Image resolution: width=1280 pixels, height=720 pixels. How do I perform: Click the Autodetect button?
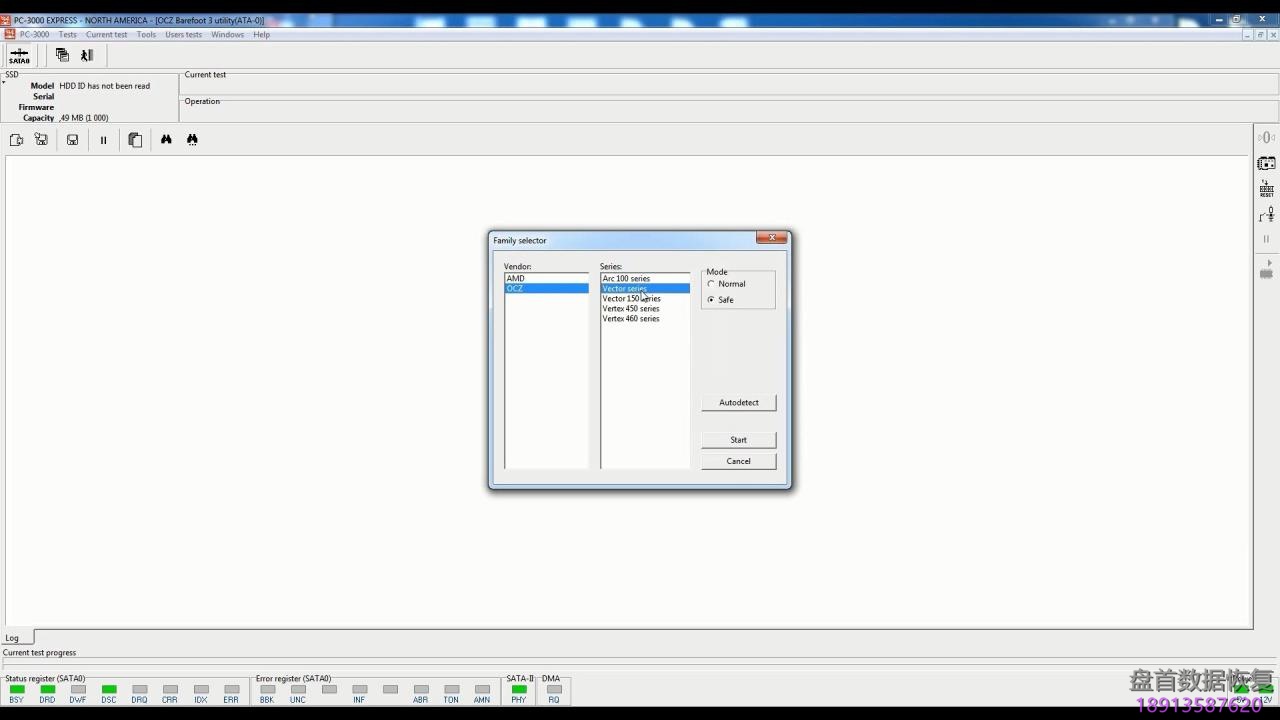tap(738, 403)
